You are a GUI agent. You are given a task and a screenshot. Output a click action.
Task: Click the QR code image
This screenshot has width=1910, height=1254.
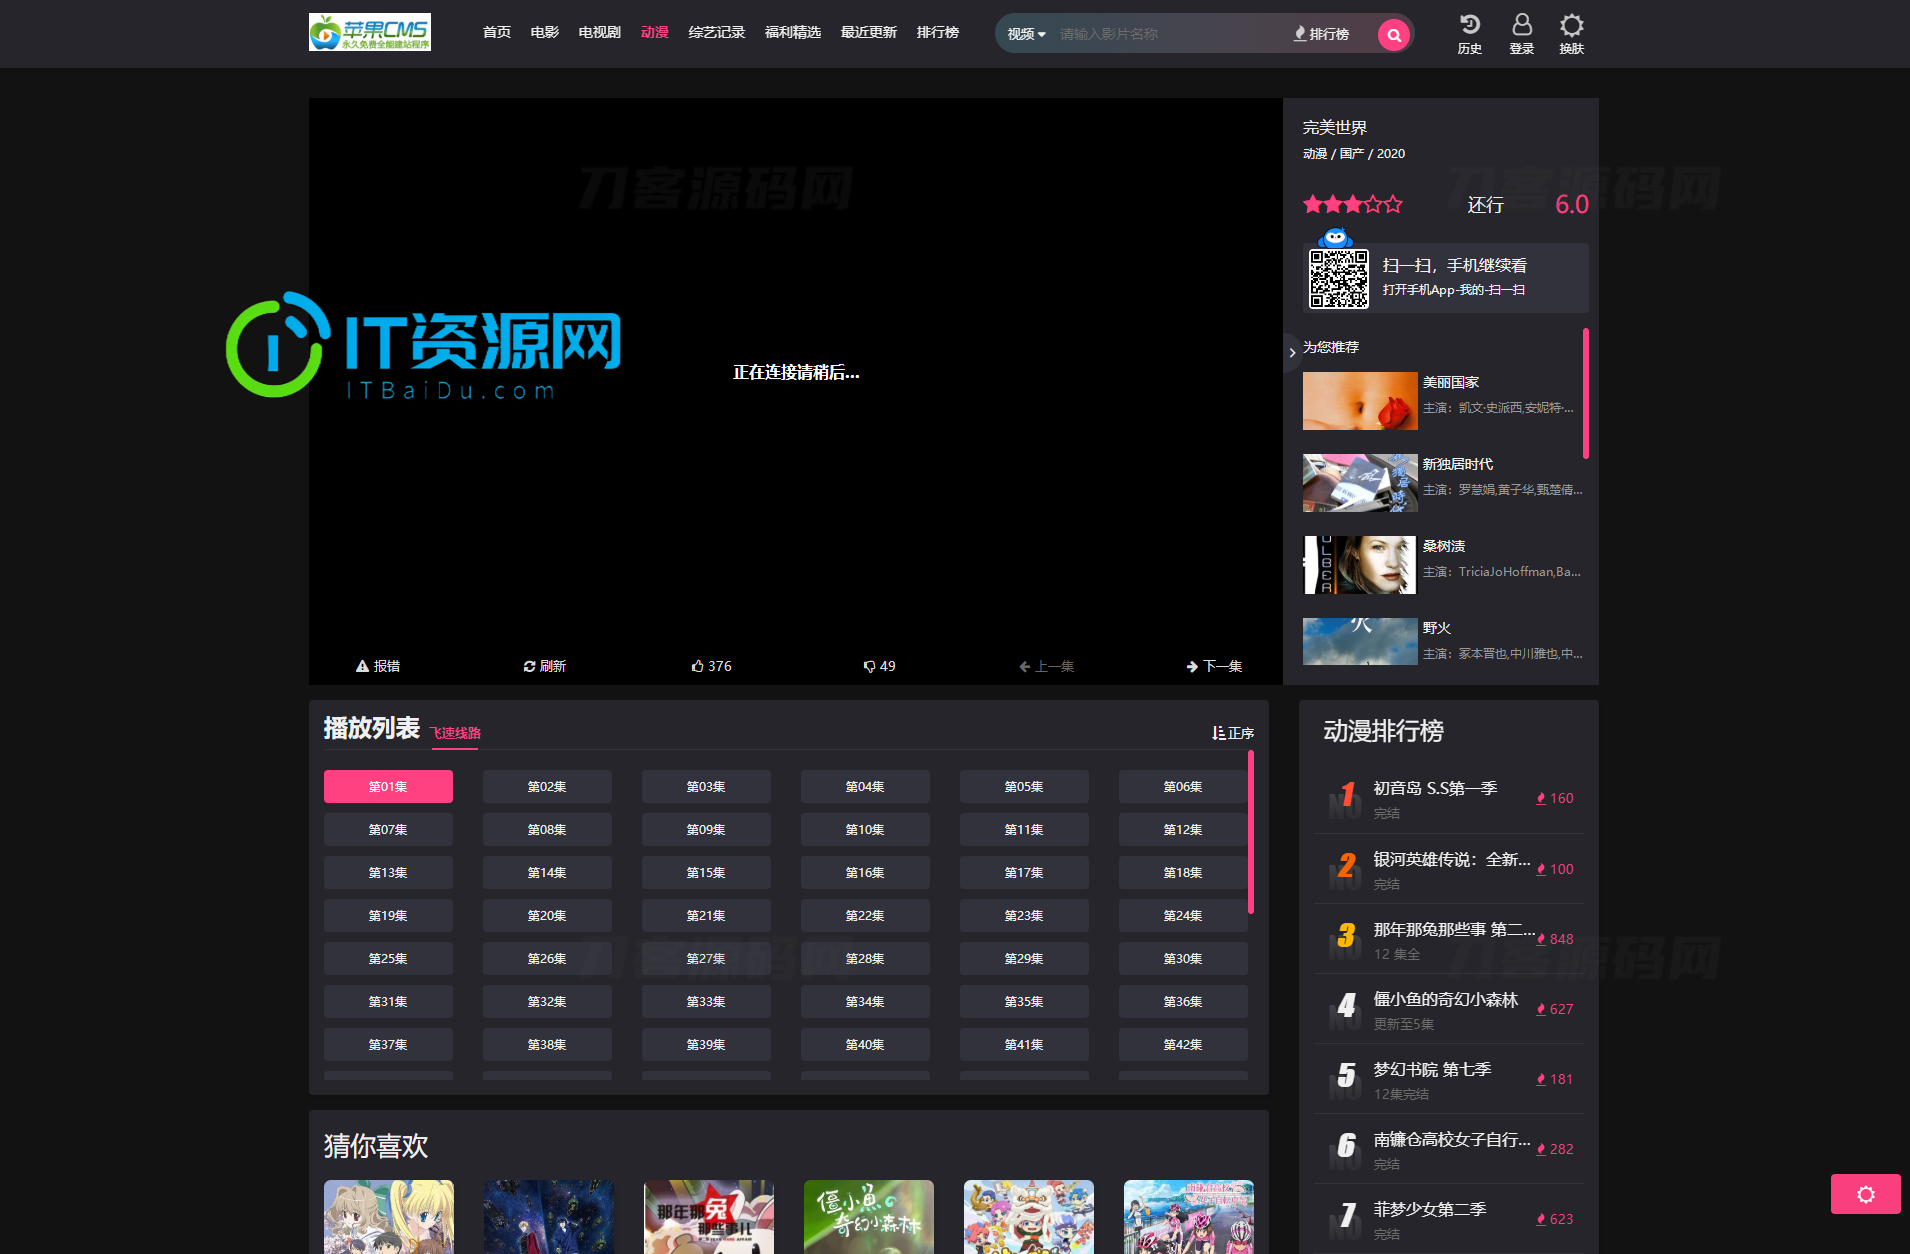(1339, 279)
